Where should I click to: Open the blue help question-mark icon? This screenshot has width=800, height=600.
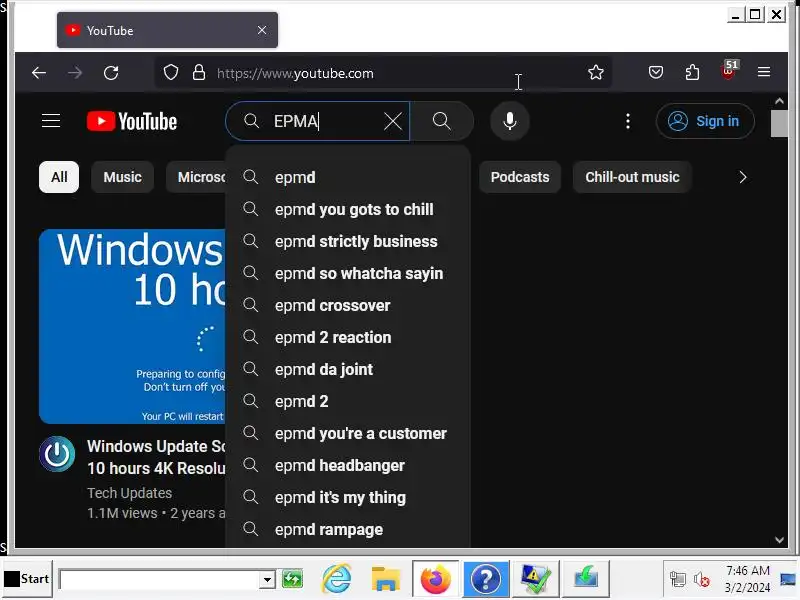(x=486, y=579)
